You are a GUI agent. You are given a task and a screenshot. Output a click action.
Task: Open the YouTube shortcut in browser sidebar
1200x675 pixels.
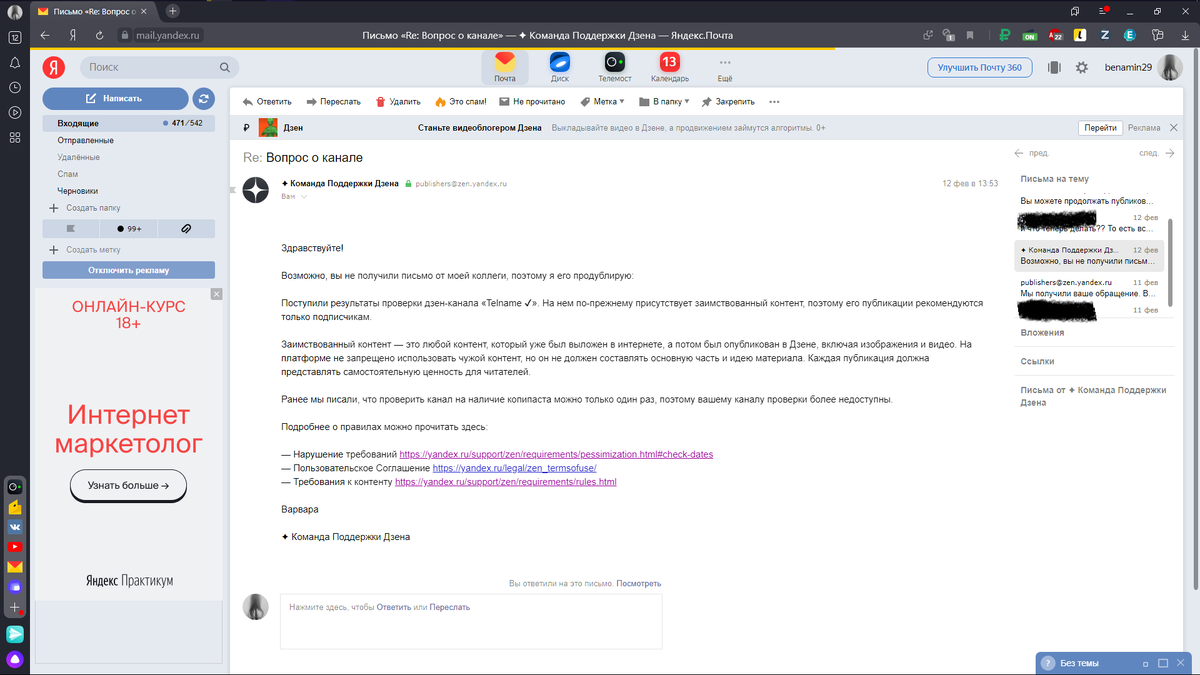pos(15,547)
